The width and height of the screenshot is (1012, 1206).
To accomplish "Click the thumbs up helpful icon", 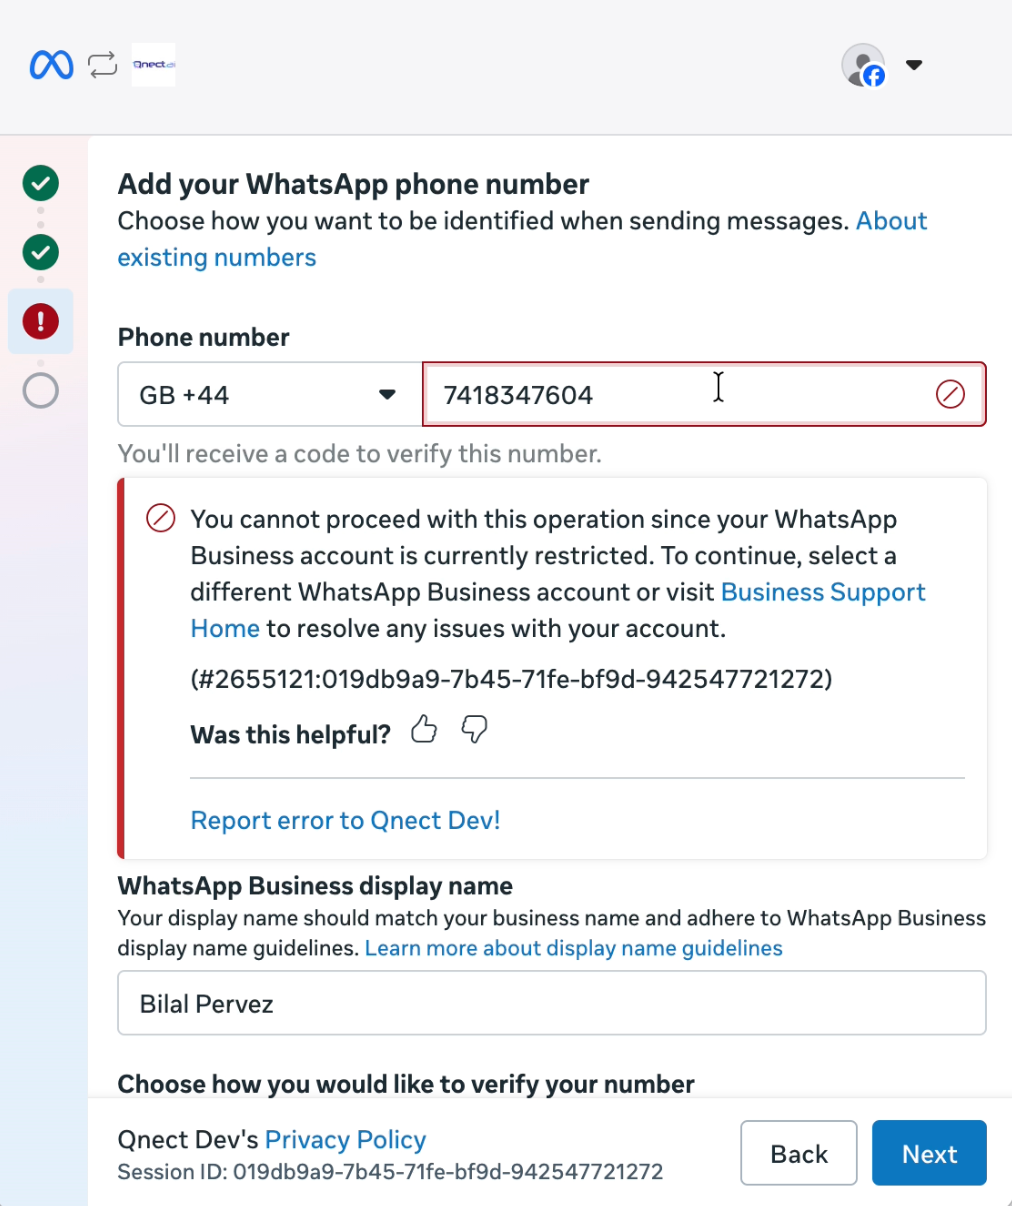I will click(424, 730).
